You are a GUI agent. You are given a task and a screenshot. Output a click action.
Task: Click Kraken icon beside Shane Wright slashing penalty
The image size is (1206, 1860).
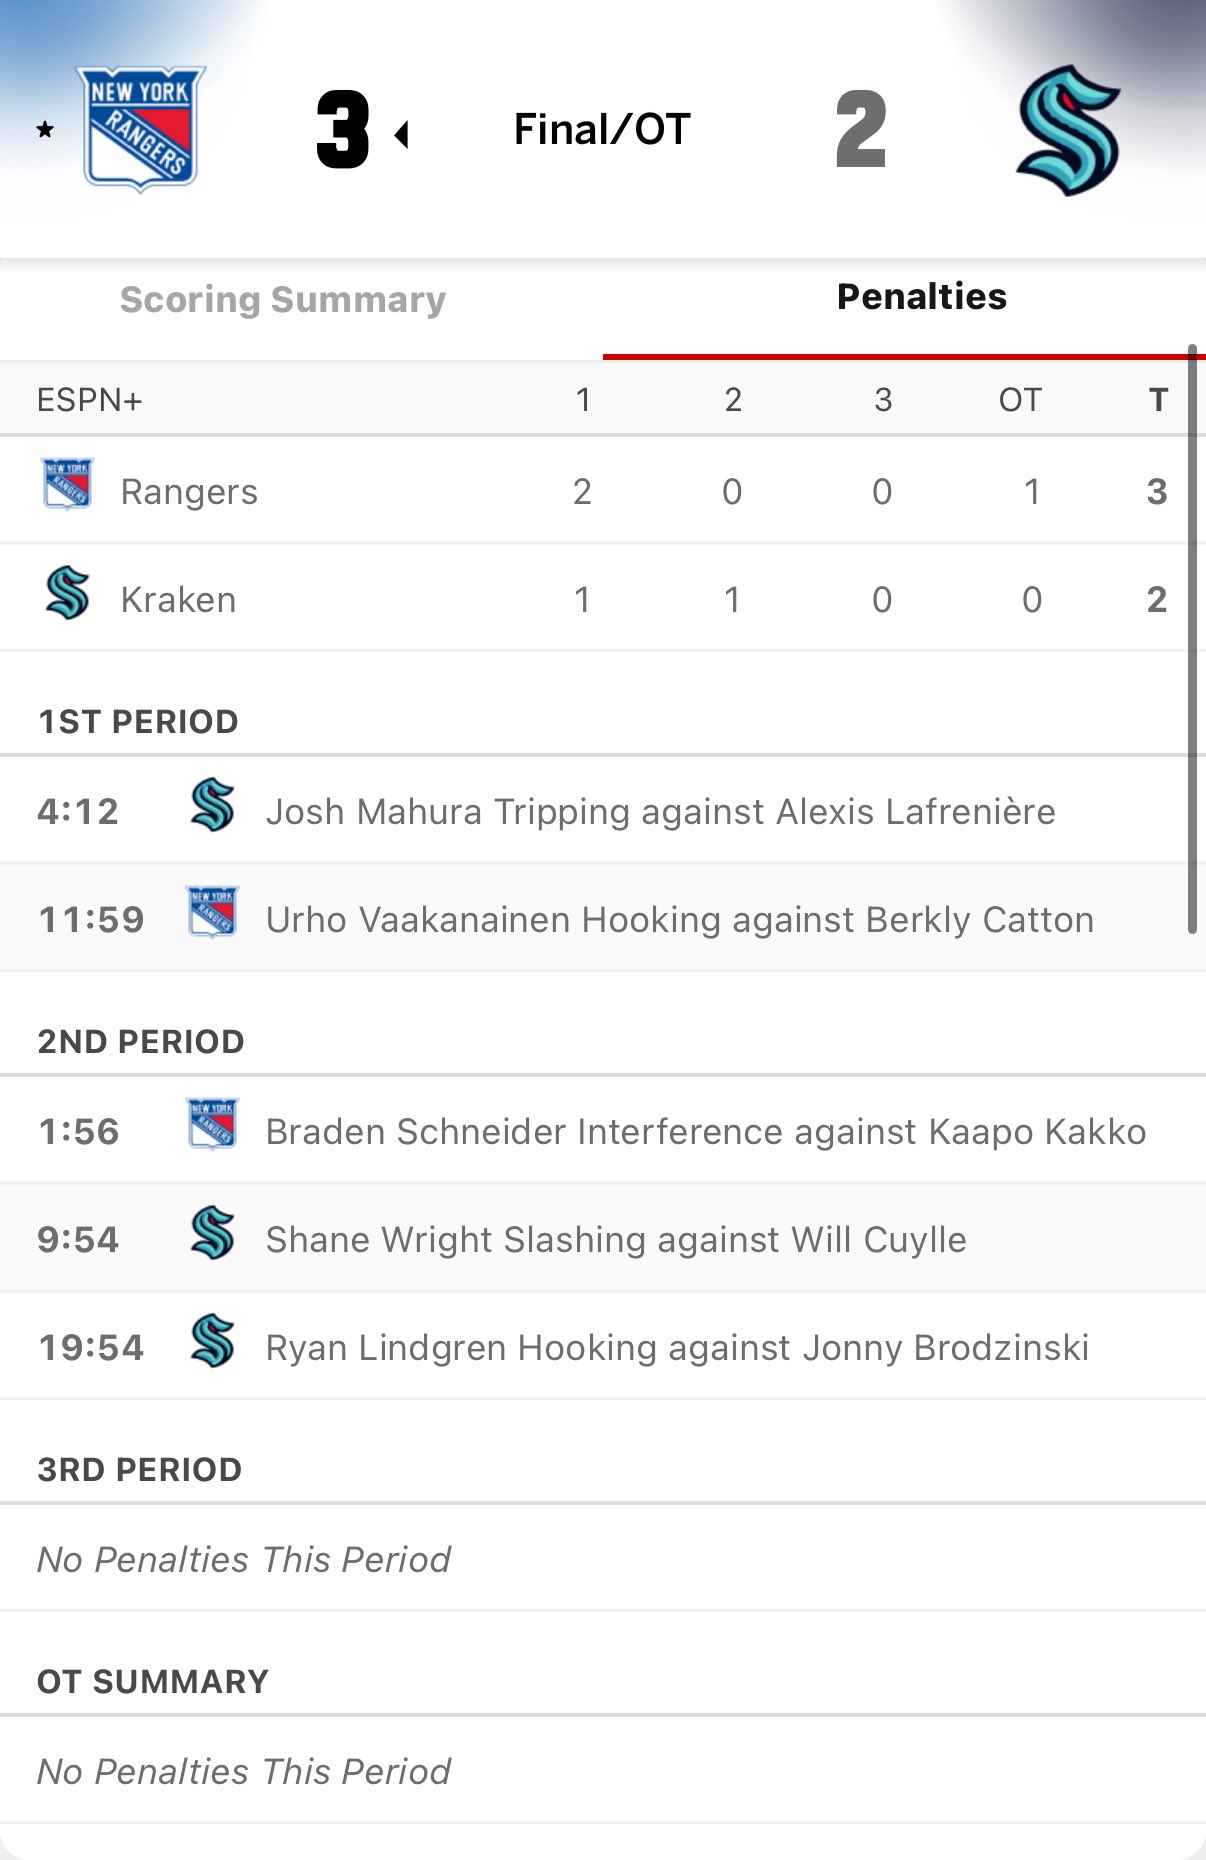click(212, 1232)
